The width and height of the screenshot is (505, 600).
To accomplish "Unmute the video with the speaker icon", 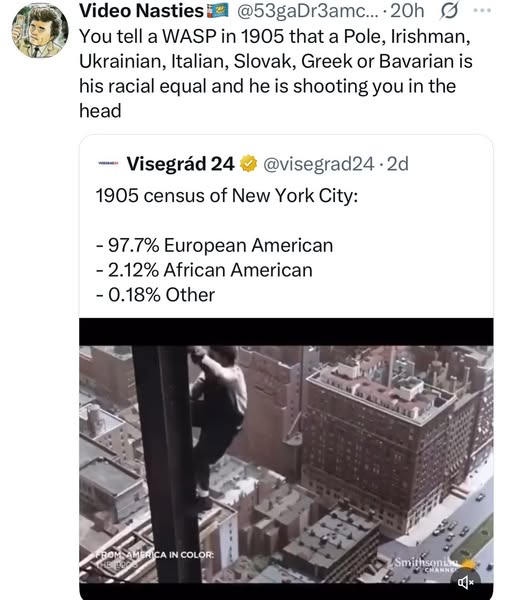I will (x=466, y=582).
